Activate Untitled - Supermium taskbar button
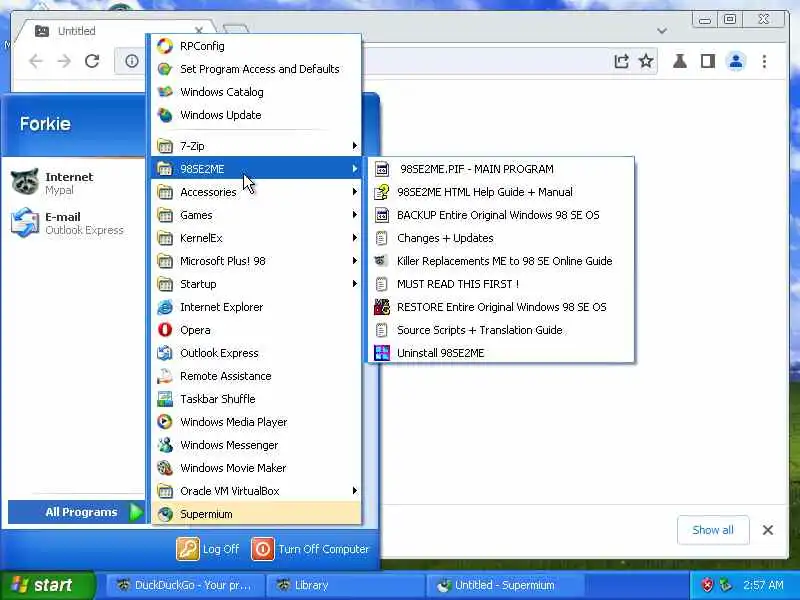Viewport: 800px width, 600px height. click(505, 585)
